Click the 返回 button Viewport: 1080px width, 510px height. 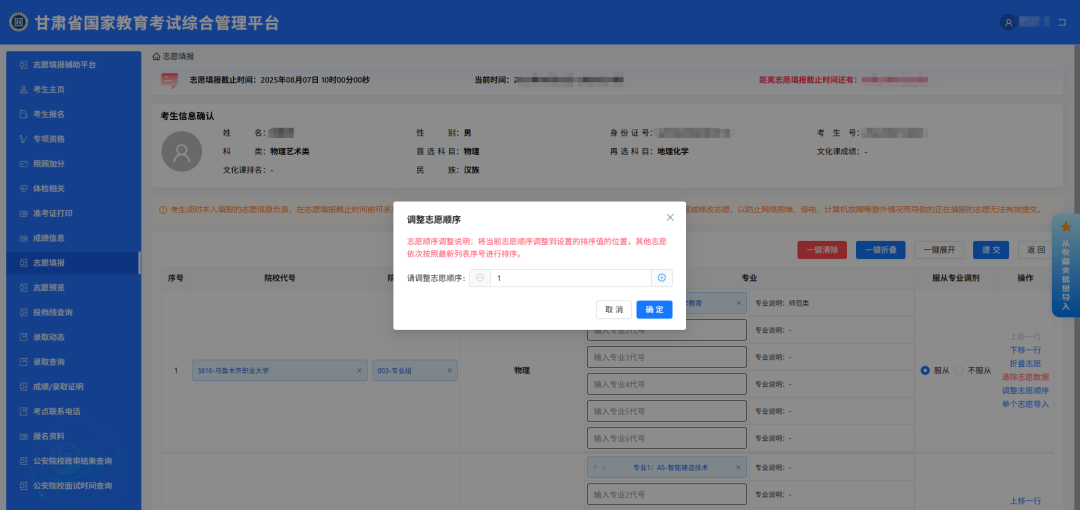pyautogui.click(x=1036, y=250)
